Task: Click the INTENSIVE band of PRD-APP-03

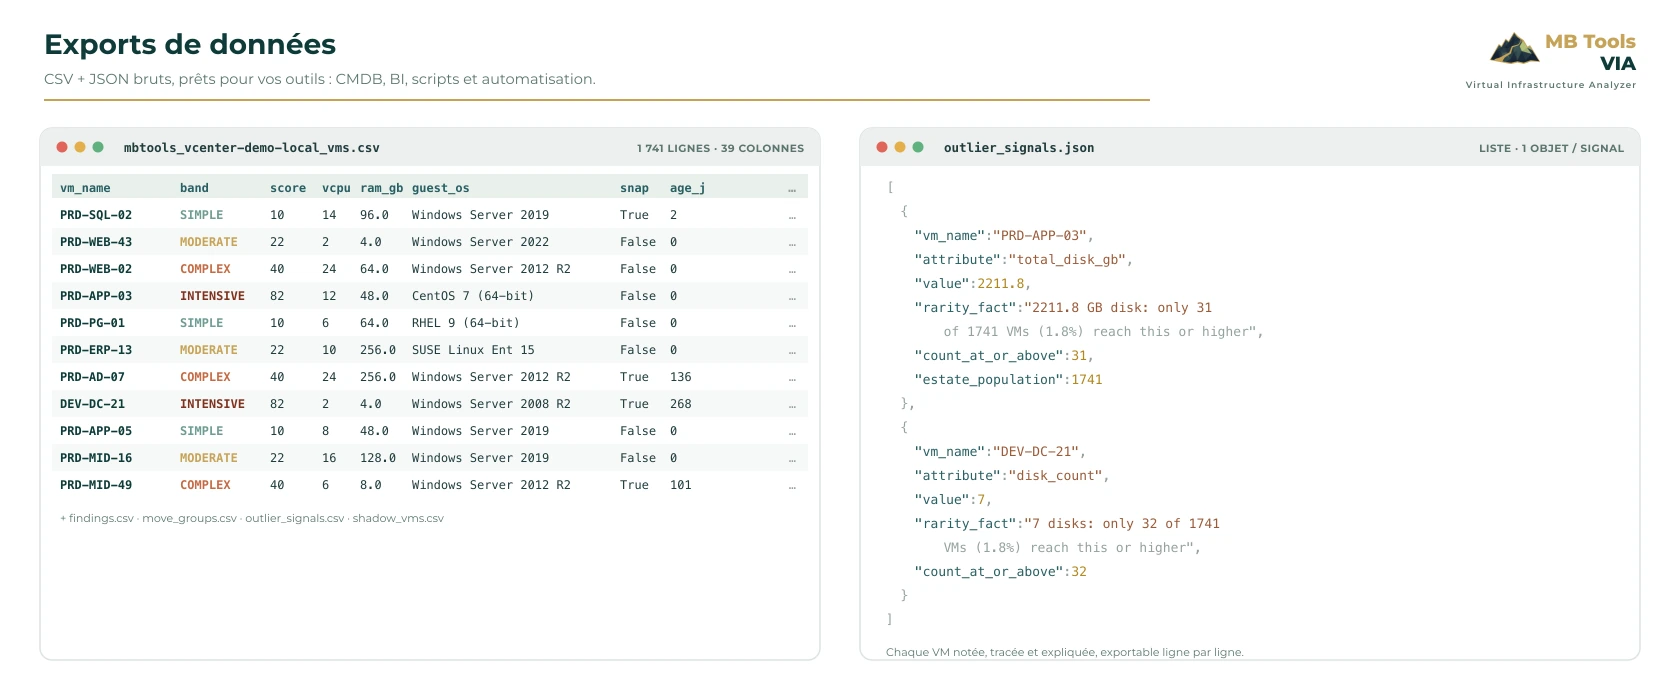Action: pyautogui.click(x=212, y=296)
